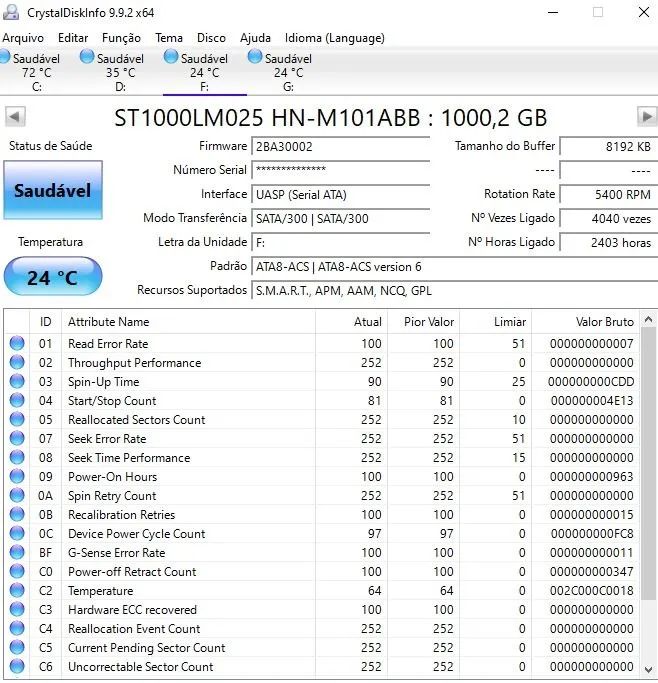Click the Saudável health status button
Viewport: 658px width, 683px height.
pyautogui.click(x=53, y=190)
